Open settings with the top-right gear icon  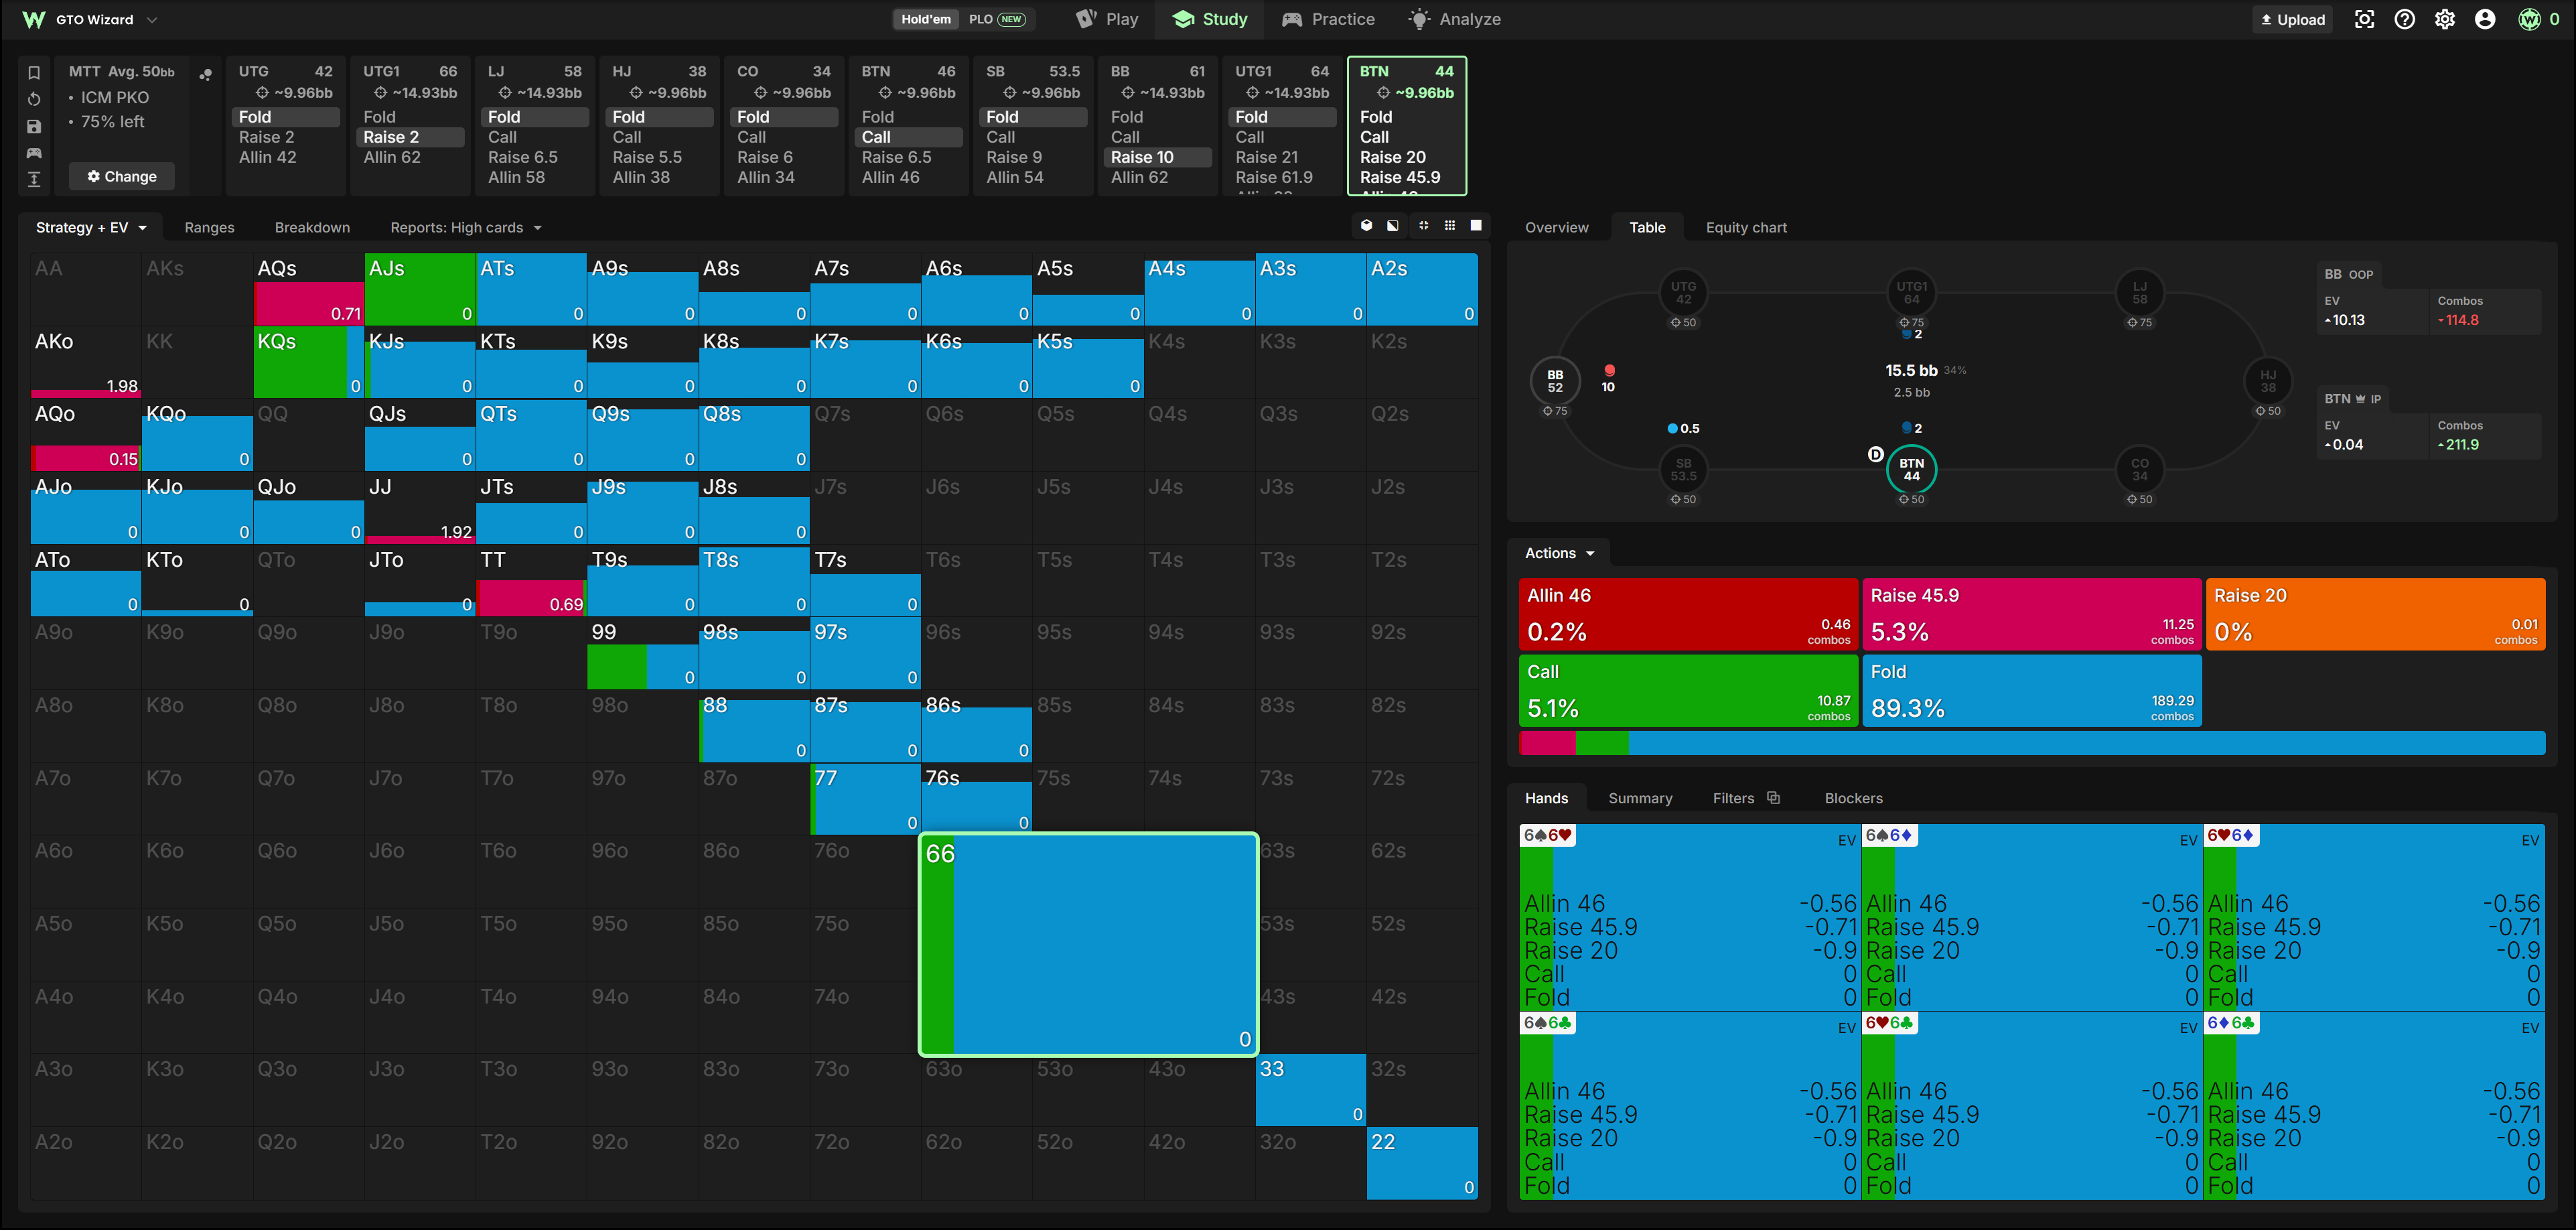pyautogui.click(x=2445, y=19)
